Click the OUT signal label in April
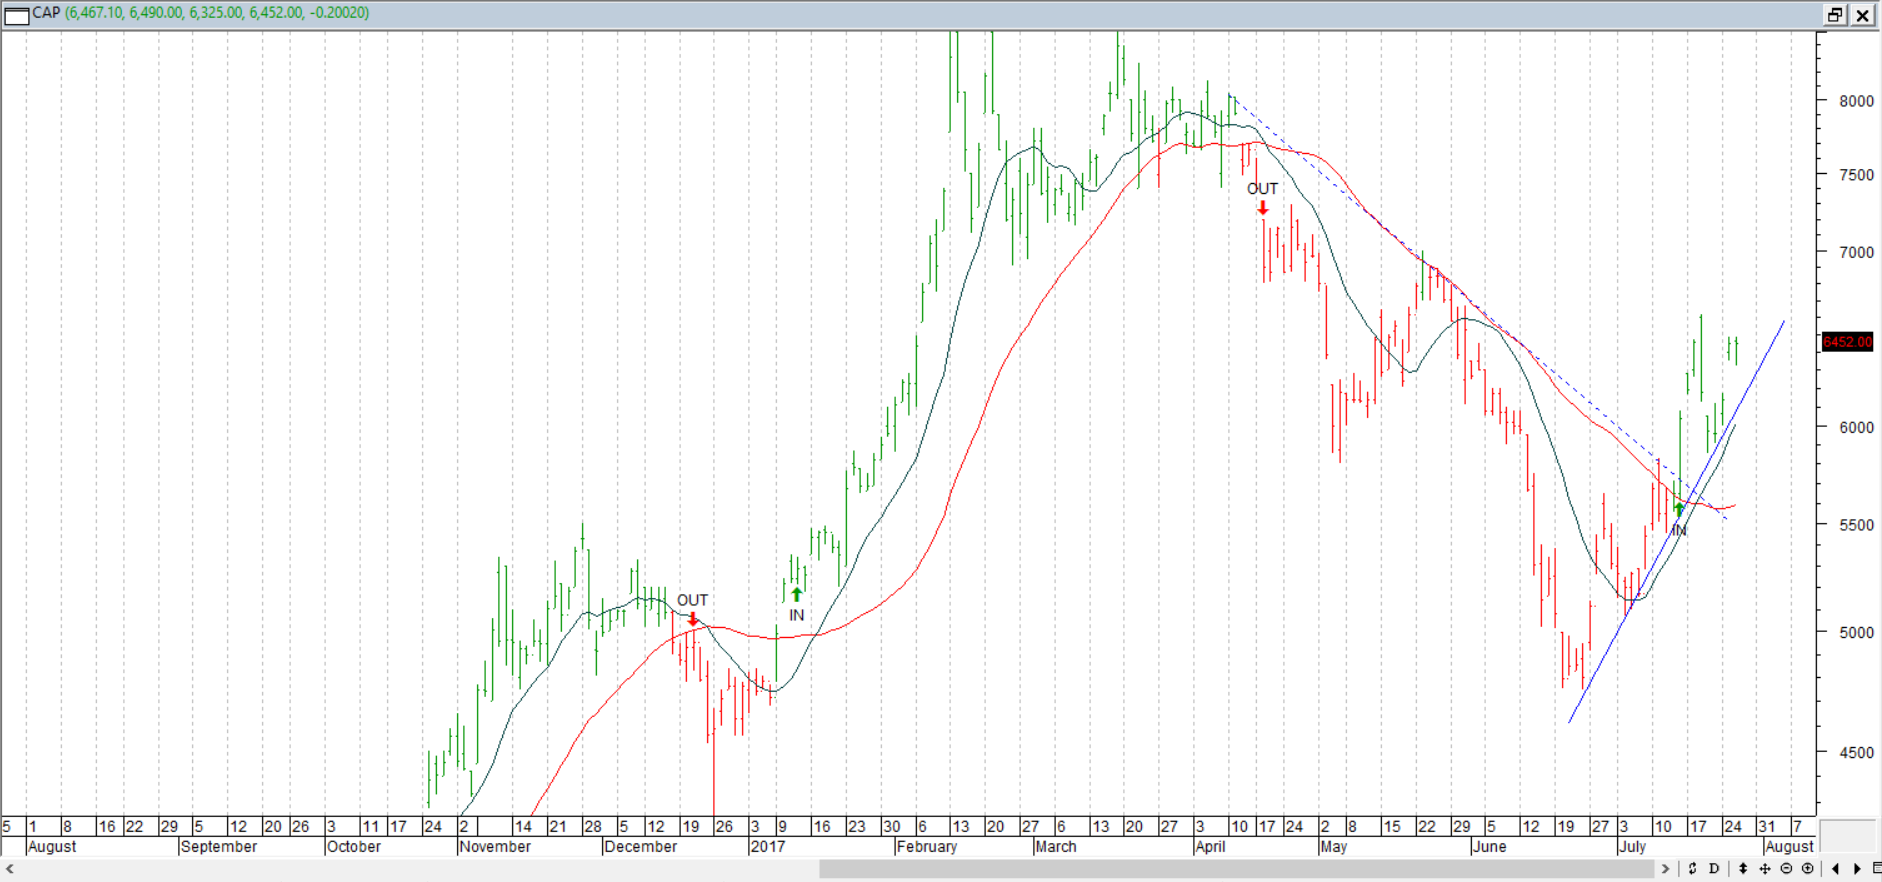This screenshot has width=1882, height=882. coord(1262,188)
